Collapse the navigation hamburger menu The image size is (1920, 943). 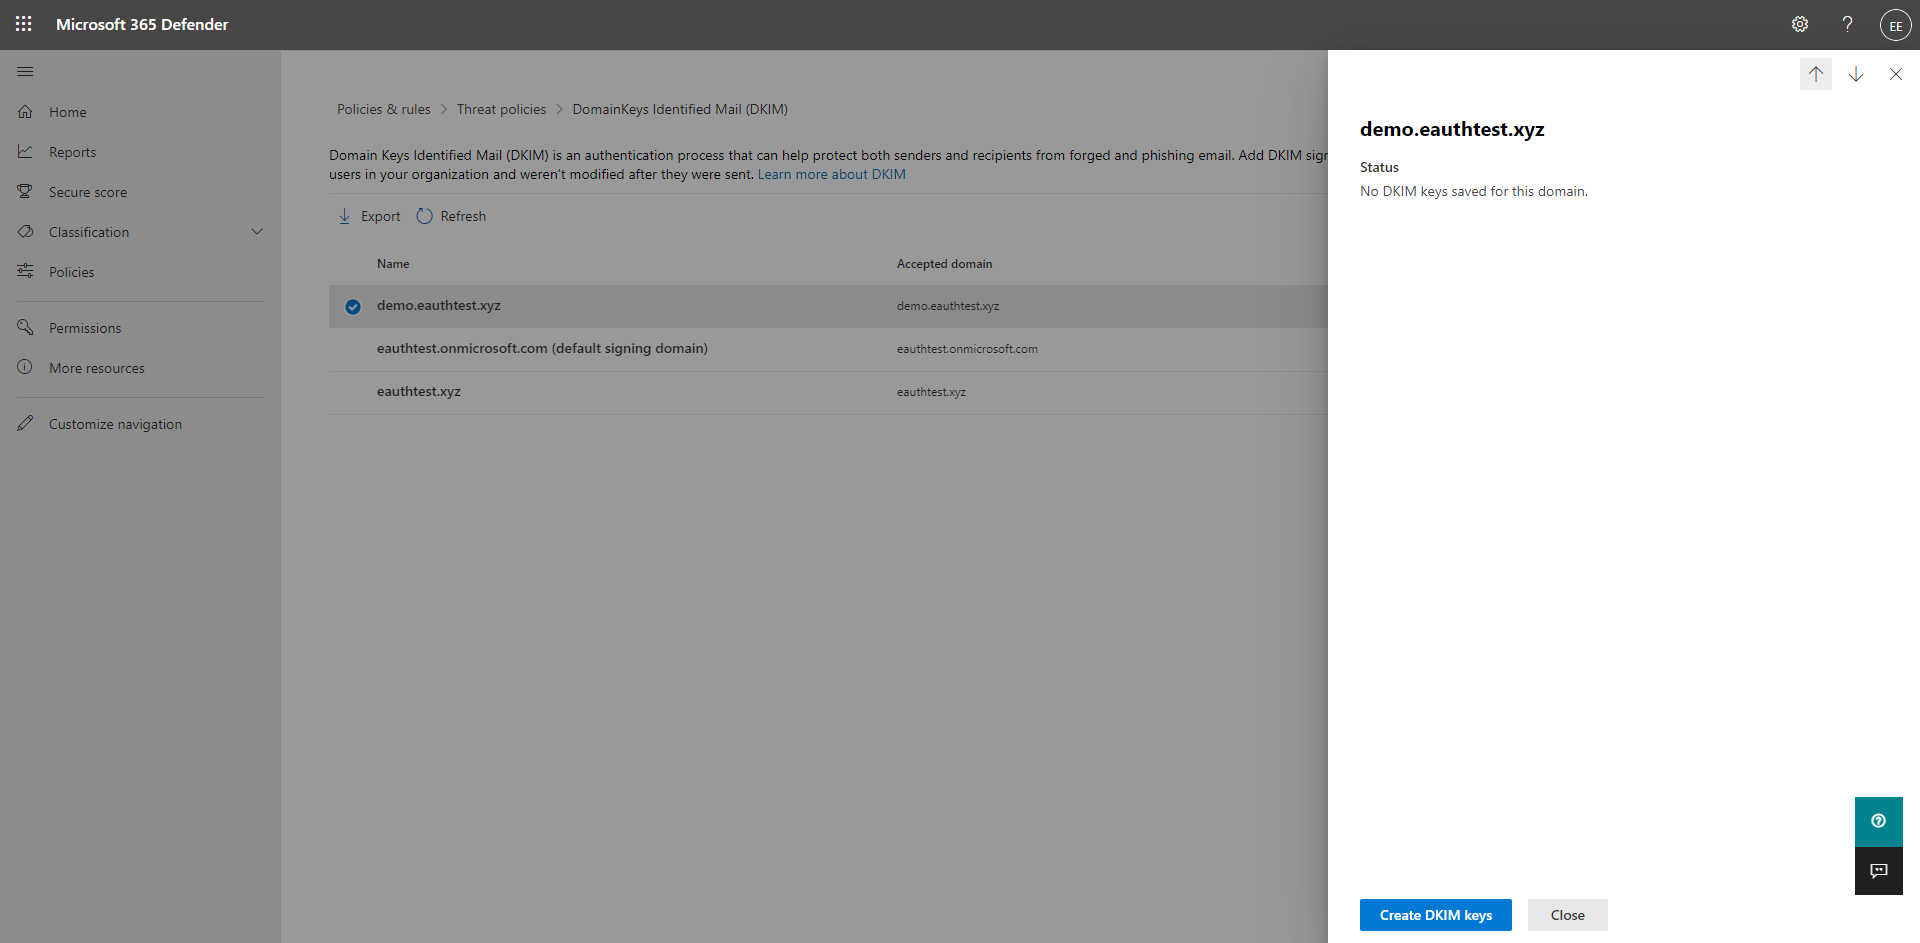coord(25,72)
